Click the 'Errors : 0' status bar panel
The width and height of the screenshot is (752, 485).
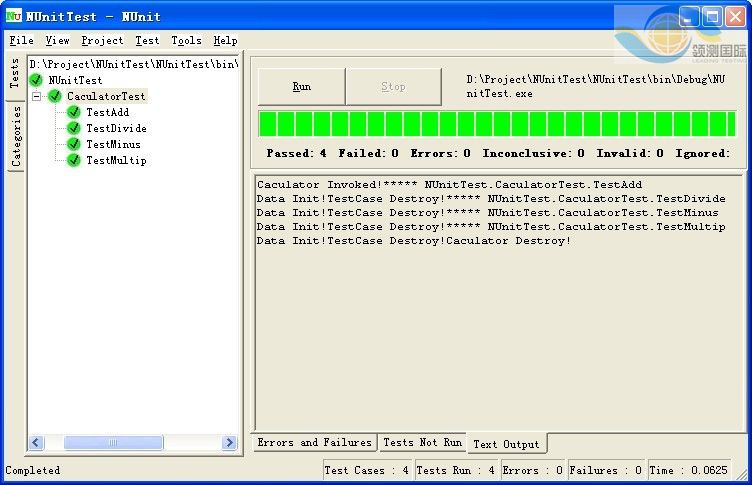click(x=532, y=470)
